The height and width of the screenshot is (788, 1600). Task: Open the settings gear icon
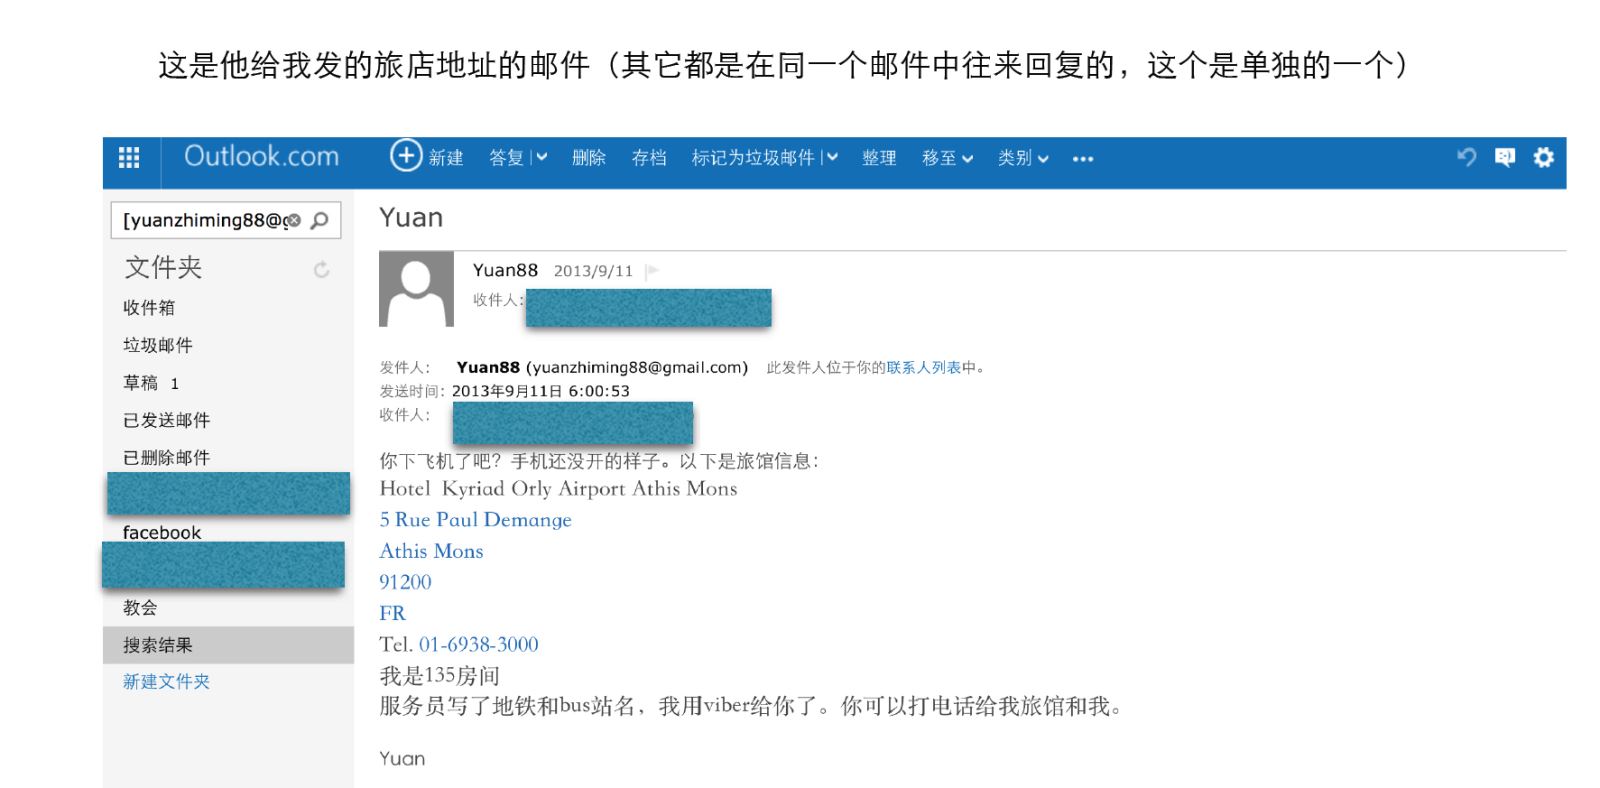click(1543, 157)
